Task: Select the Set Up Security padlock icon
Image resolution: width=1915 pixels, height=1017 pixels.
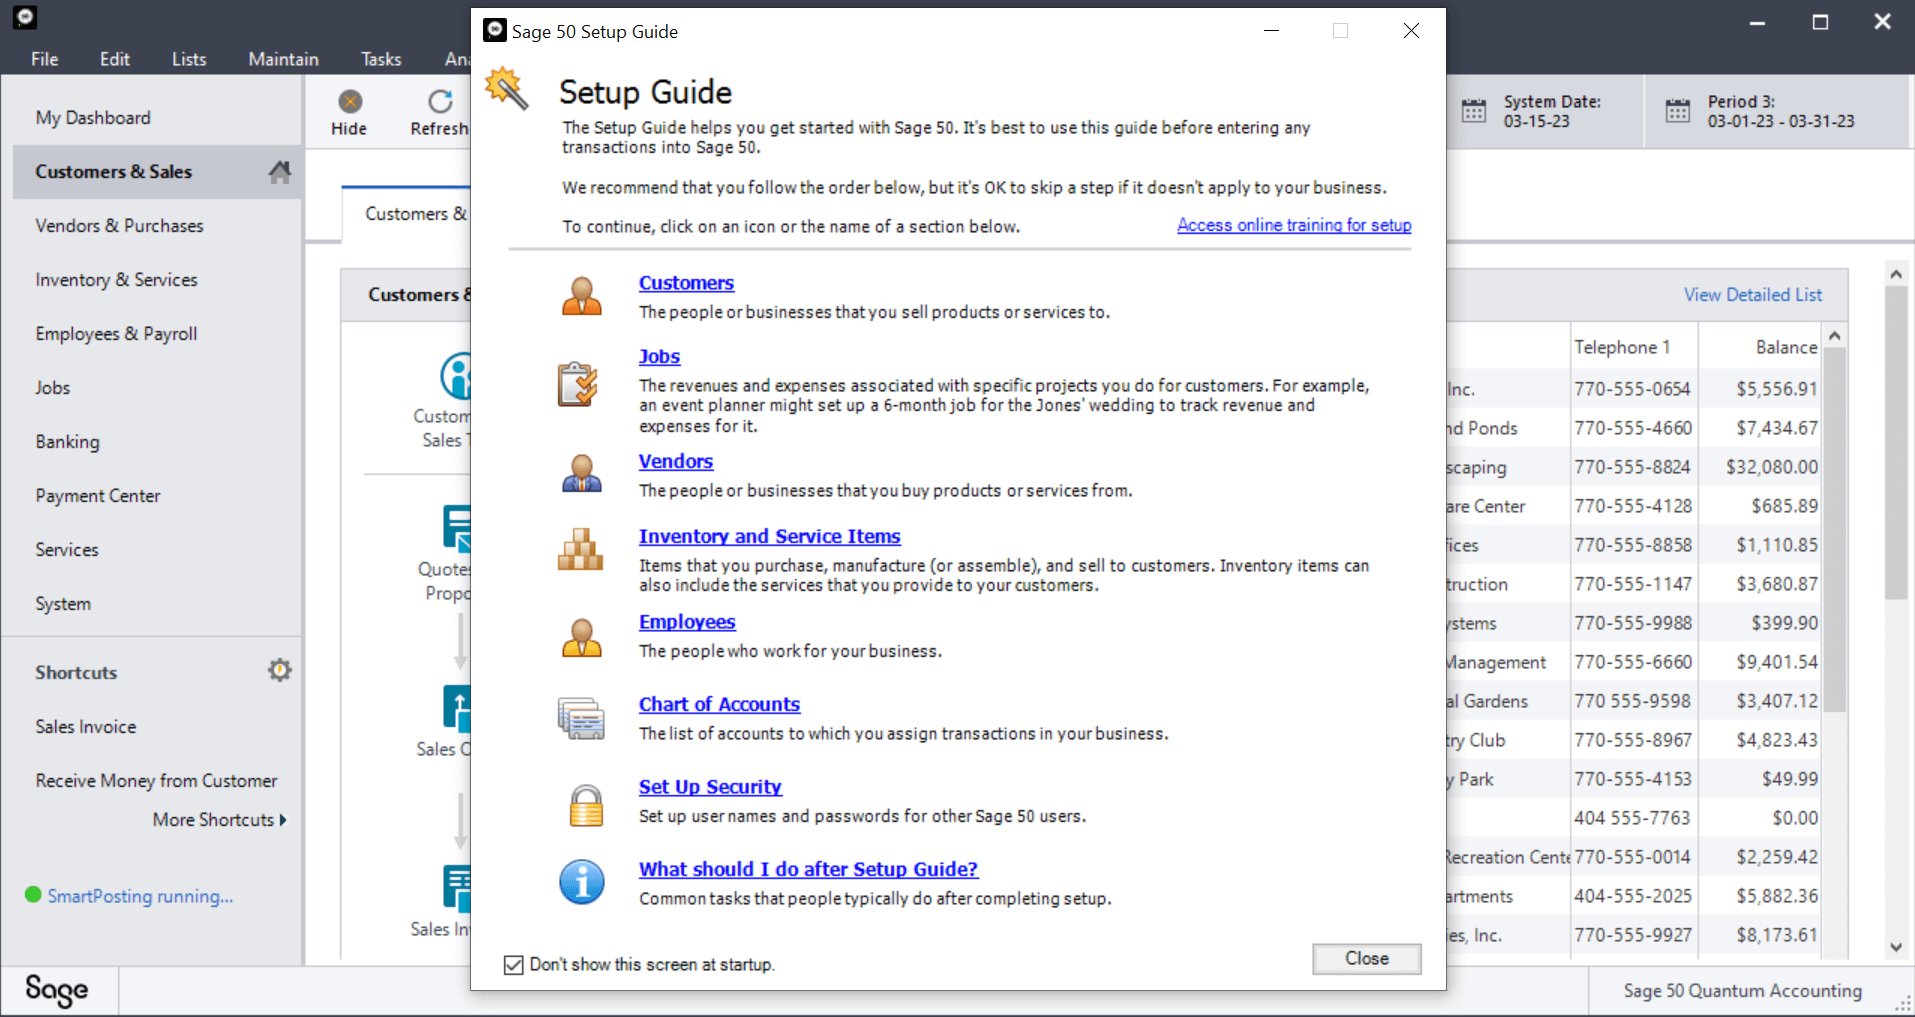Action: 586,805
